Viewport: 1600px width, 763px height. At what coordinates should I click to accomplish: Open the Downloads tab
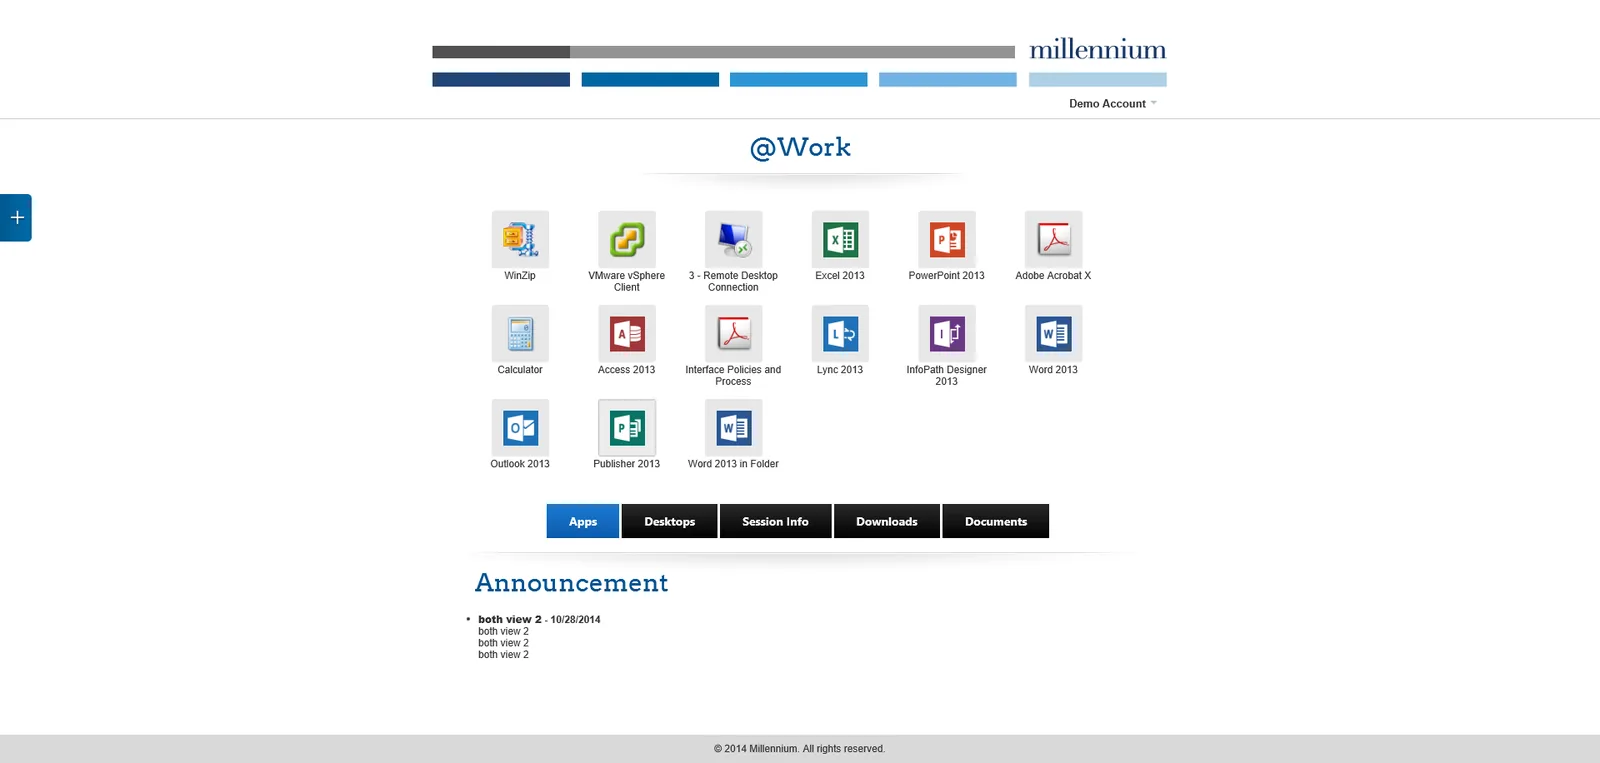(x=886, y=521)
